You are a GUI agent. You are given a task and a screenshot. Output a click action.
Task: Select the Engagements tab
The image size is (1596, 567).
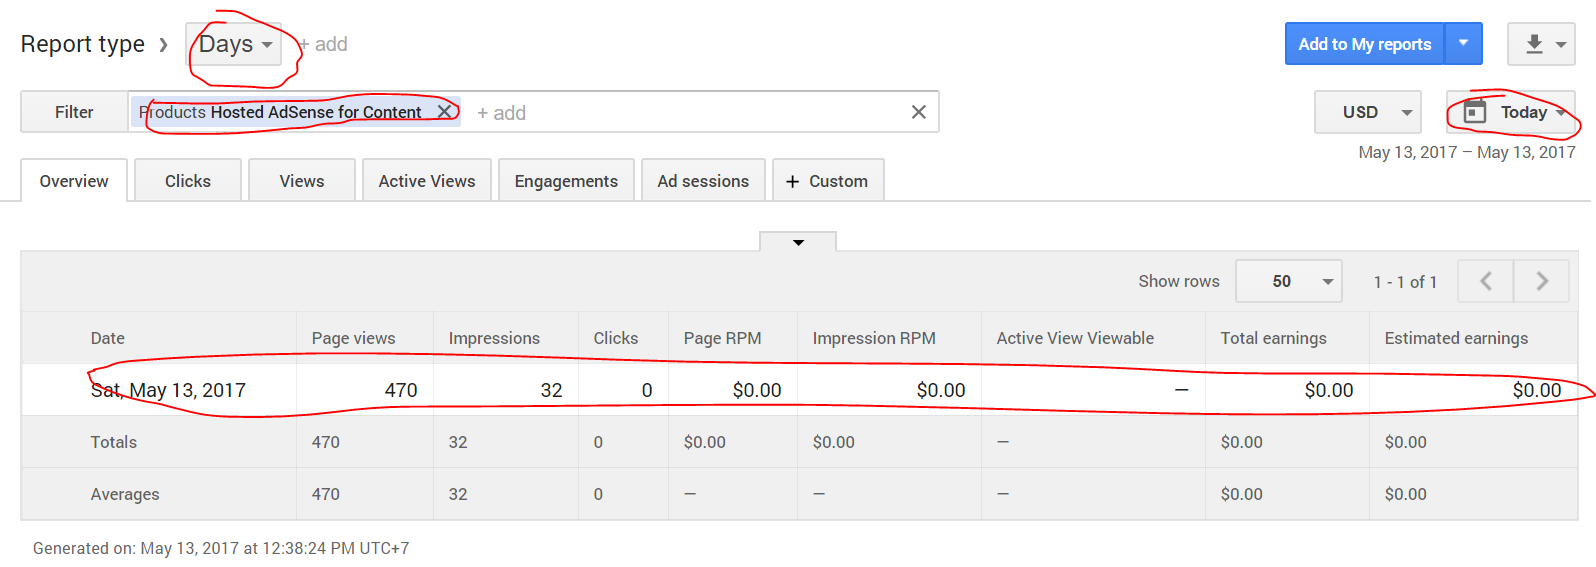[565, 181]
